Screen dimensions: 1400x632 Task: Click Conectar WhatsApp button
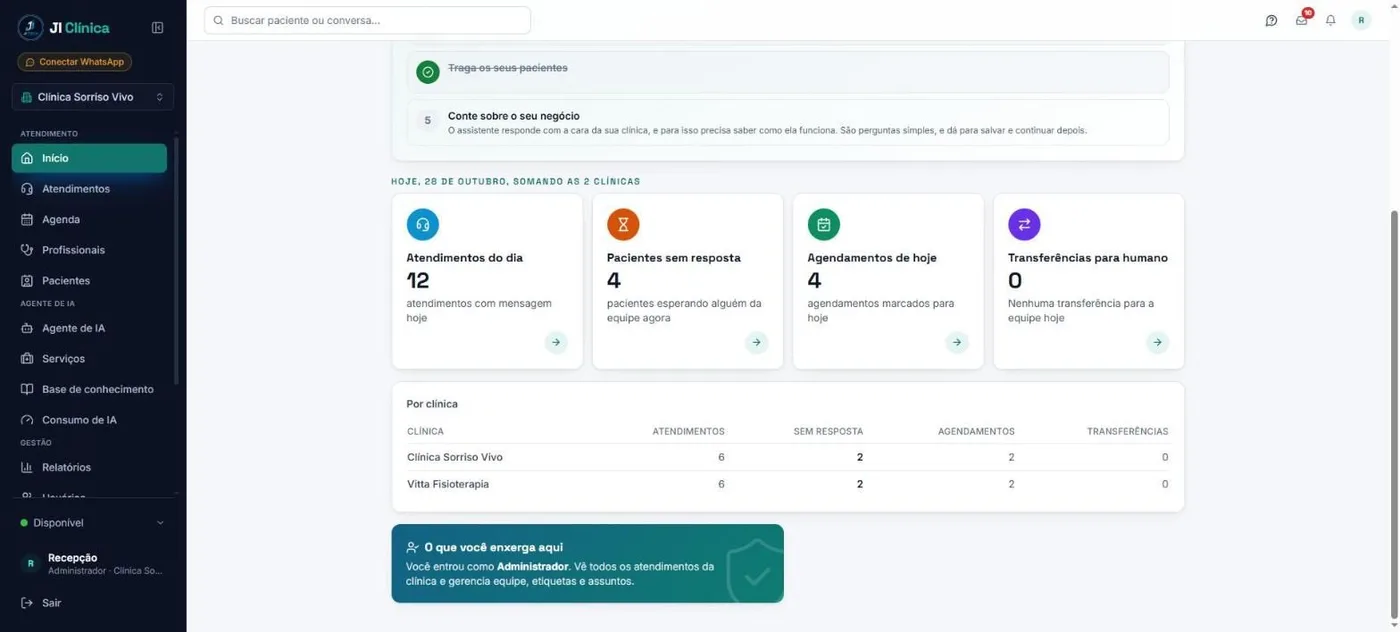point(75,62)
